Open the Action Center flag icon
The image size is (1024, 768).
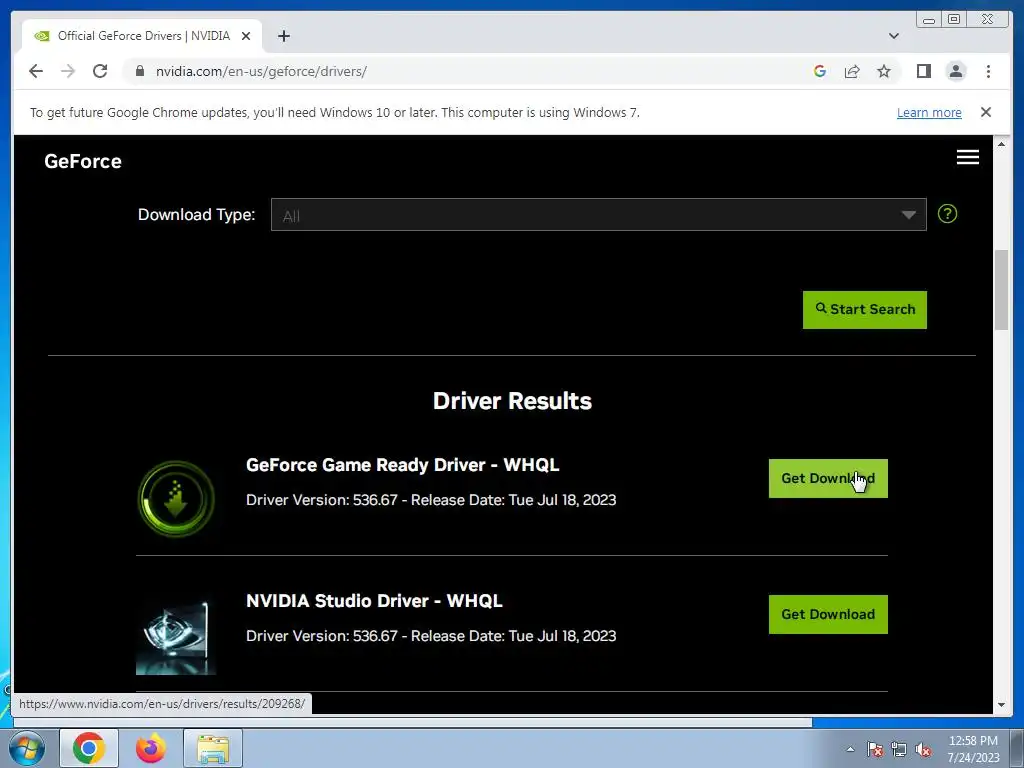[875, 749]
